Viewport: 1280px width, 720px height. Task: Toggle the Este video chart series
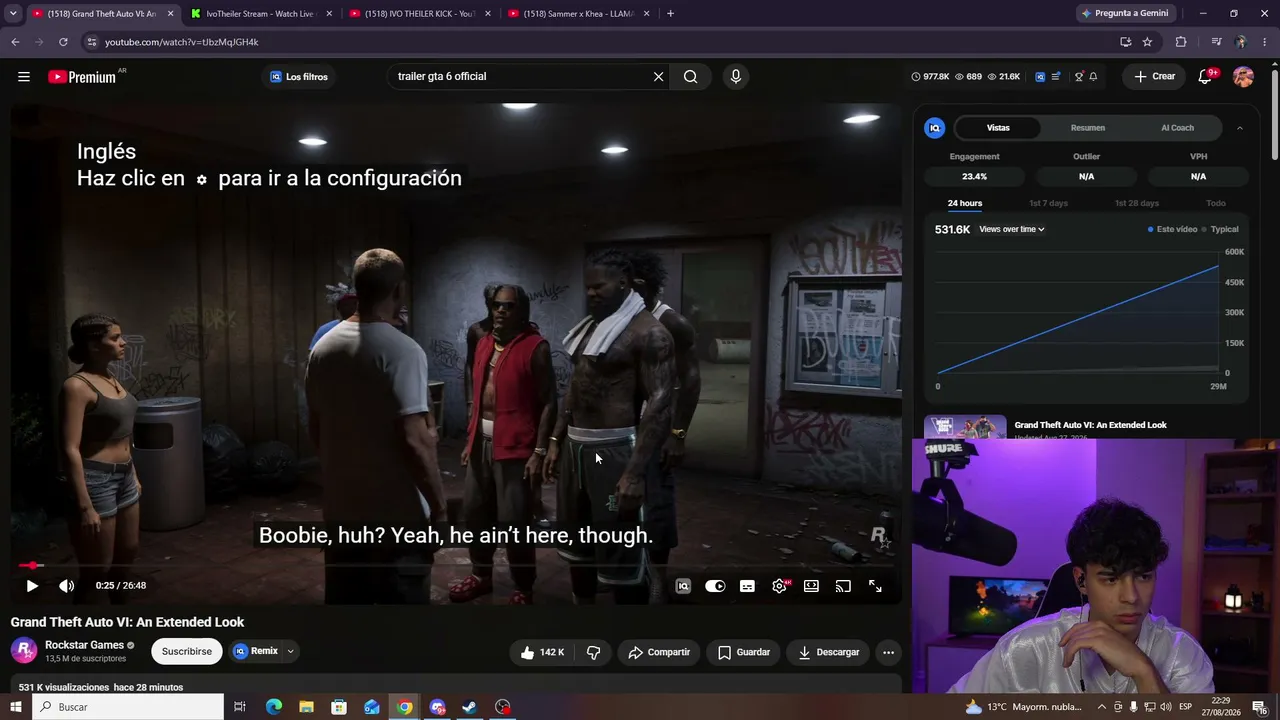point(1173,229)
